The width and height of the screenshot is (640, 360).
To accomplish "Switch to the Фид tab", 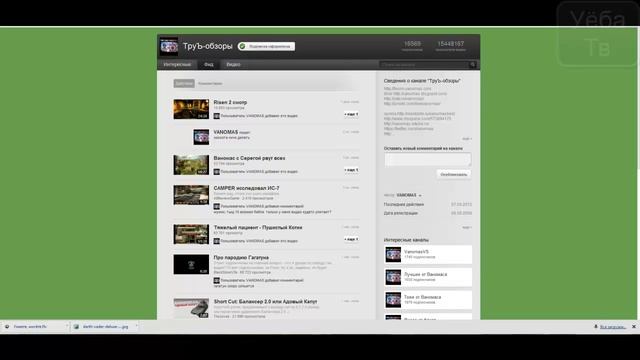I will point(209,64).
